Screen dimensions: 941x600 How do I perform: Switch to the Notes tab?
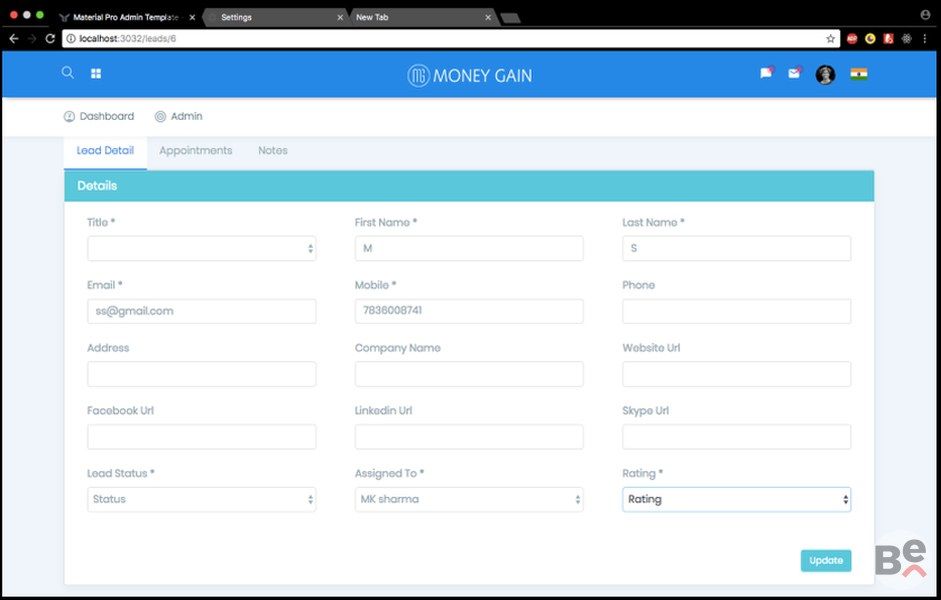272,151
